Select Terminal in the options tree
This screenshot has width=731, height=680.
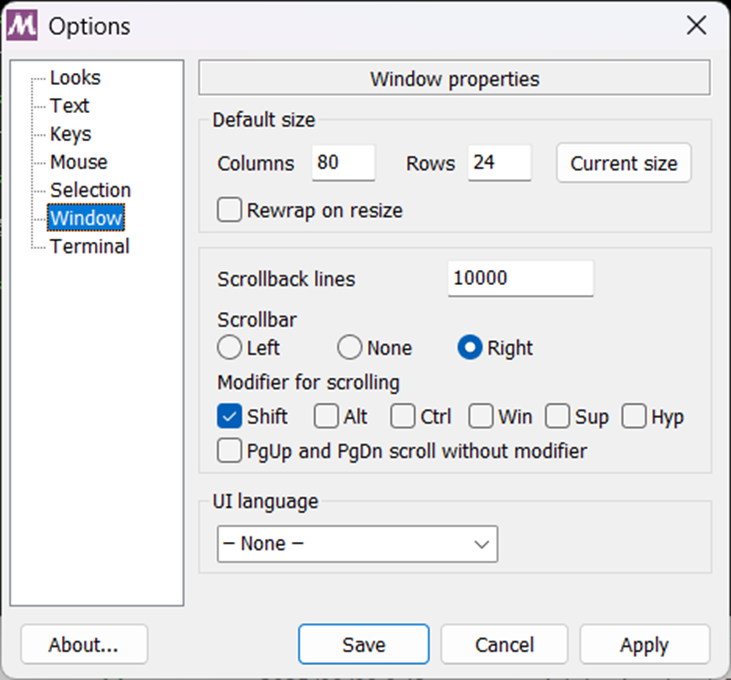(x=90, y=246)
